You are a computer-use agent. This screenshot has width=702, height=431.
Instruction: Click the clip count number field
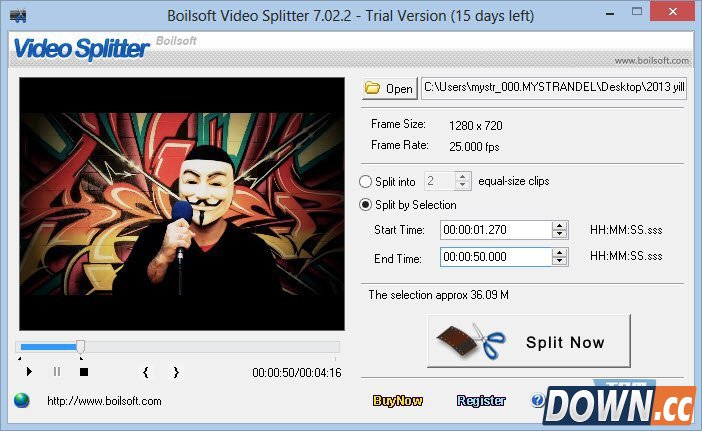(440, 181)
